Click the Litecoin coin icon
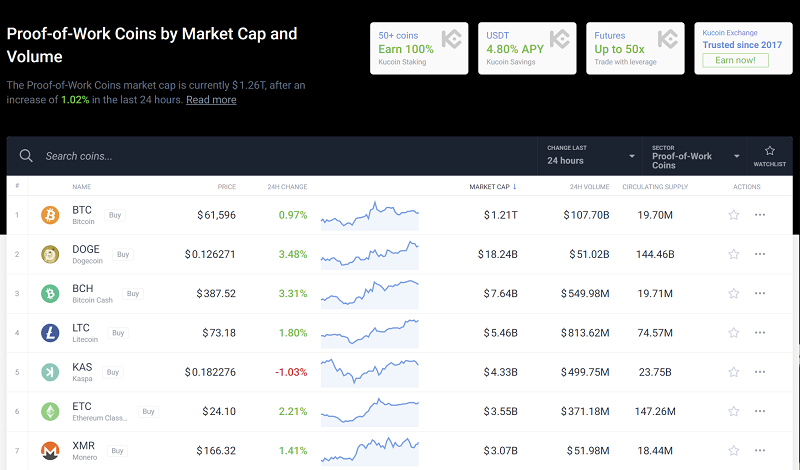Screen dimensions: 800x470 coord(50,333)
